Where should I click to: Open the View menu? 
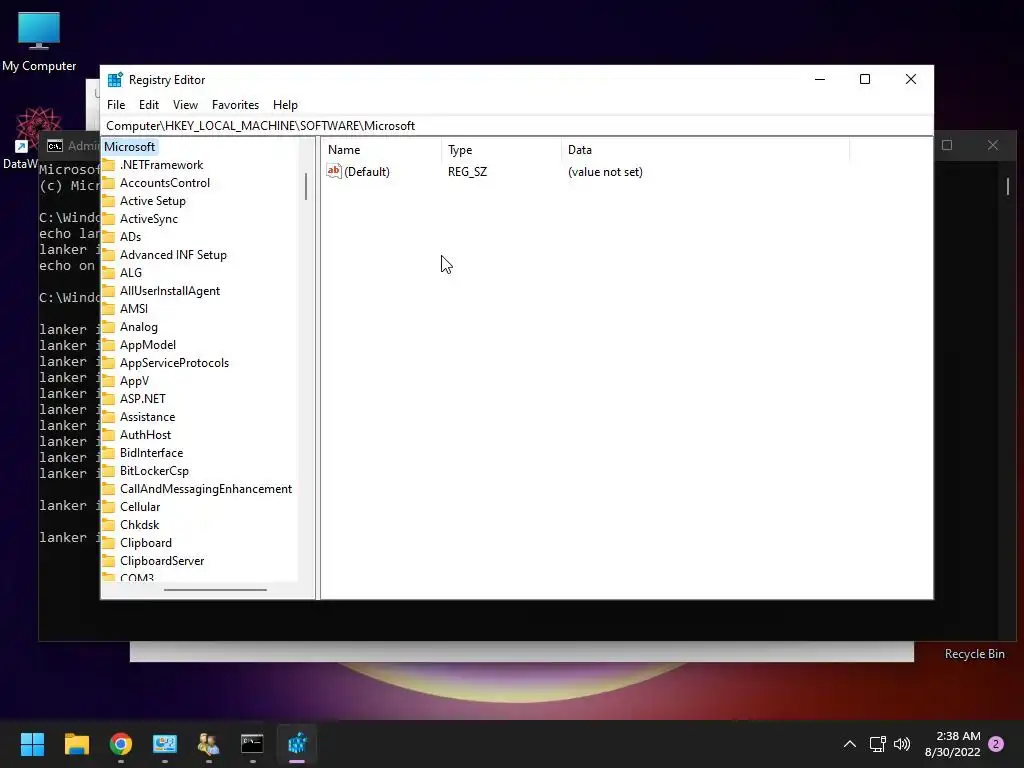[185, 105]
